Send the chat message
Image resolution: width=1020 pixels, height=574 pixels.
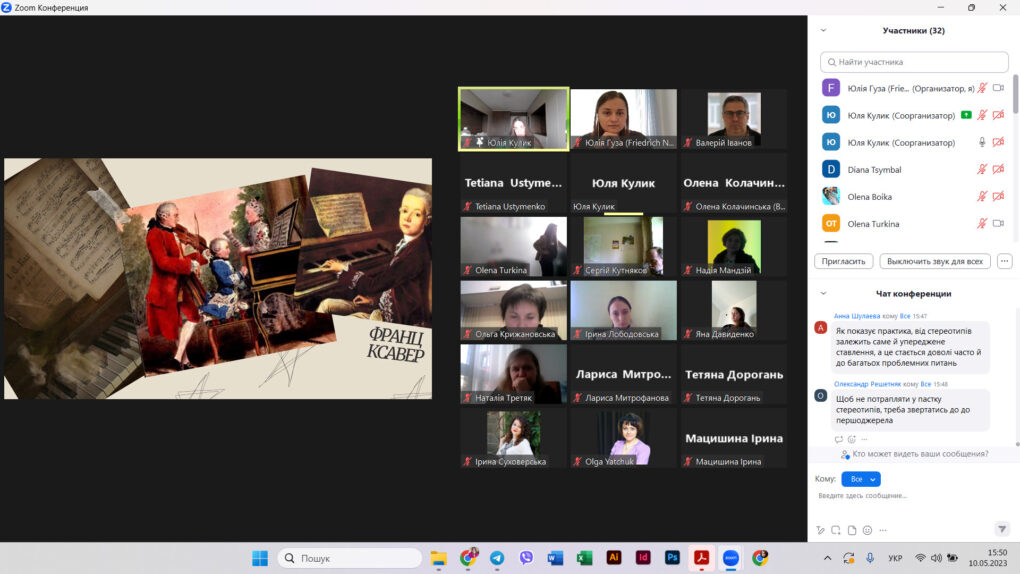tap(1002, 528)
